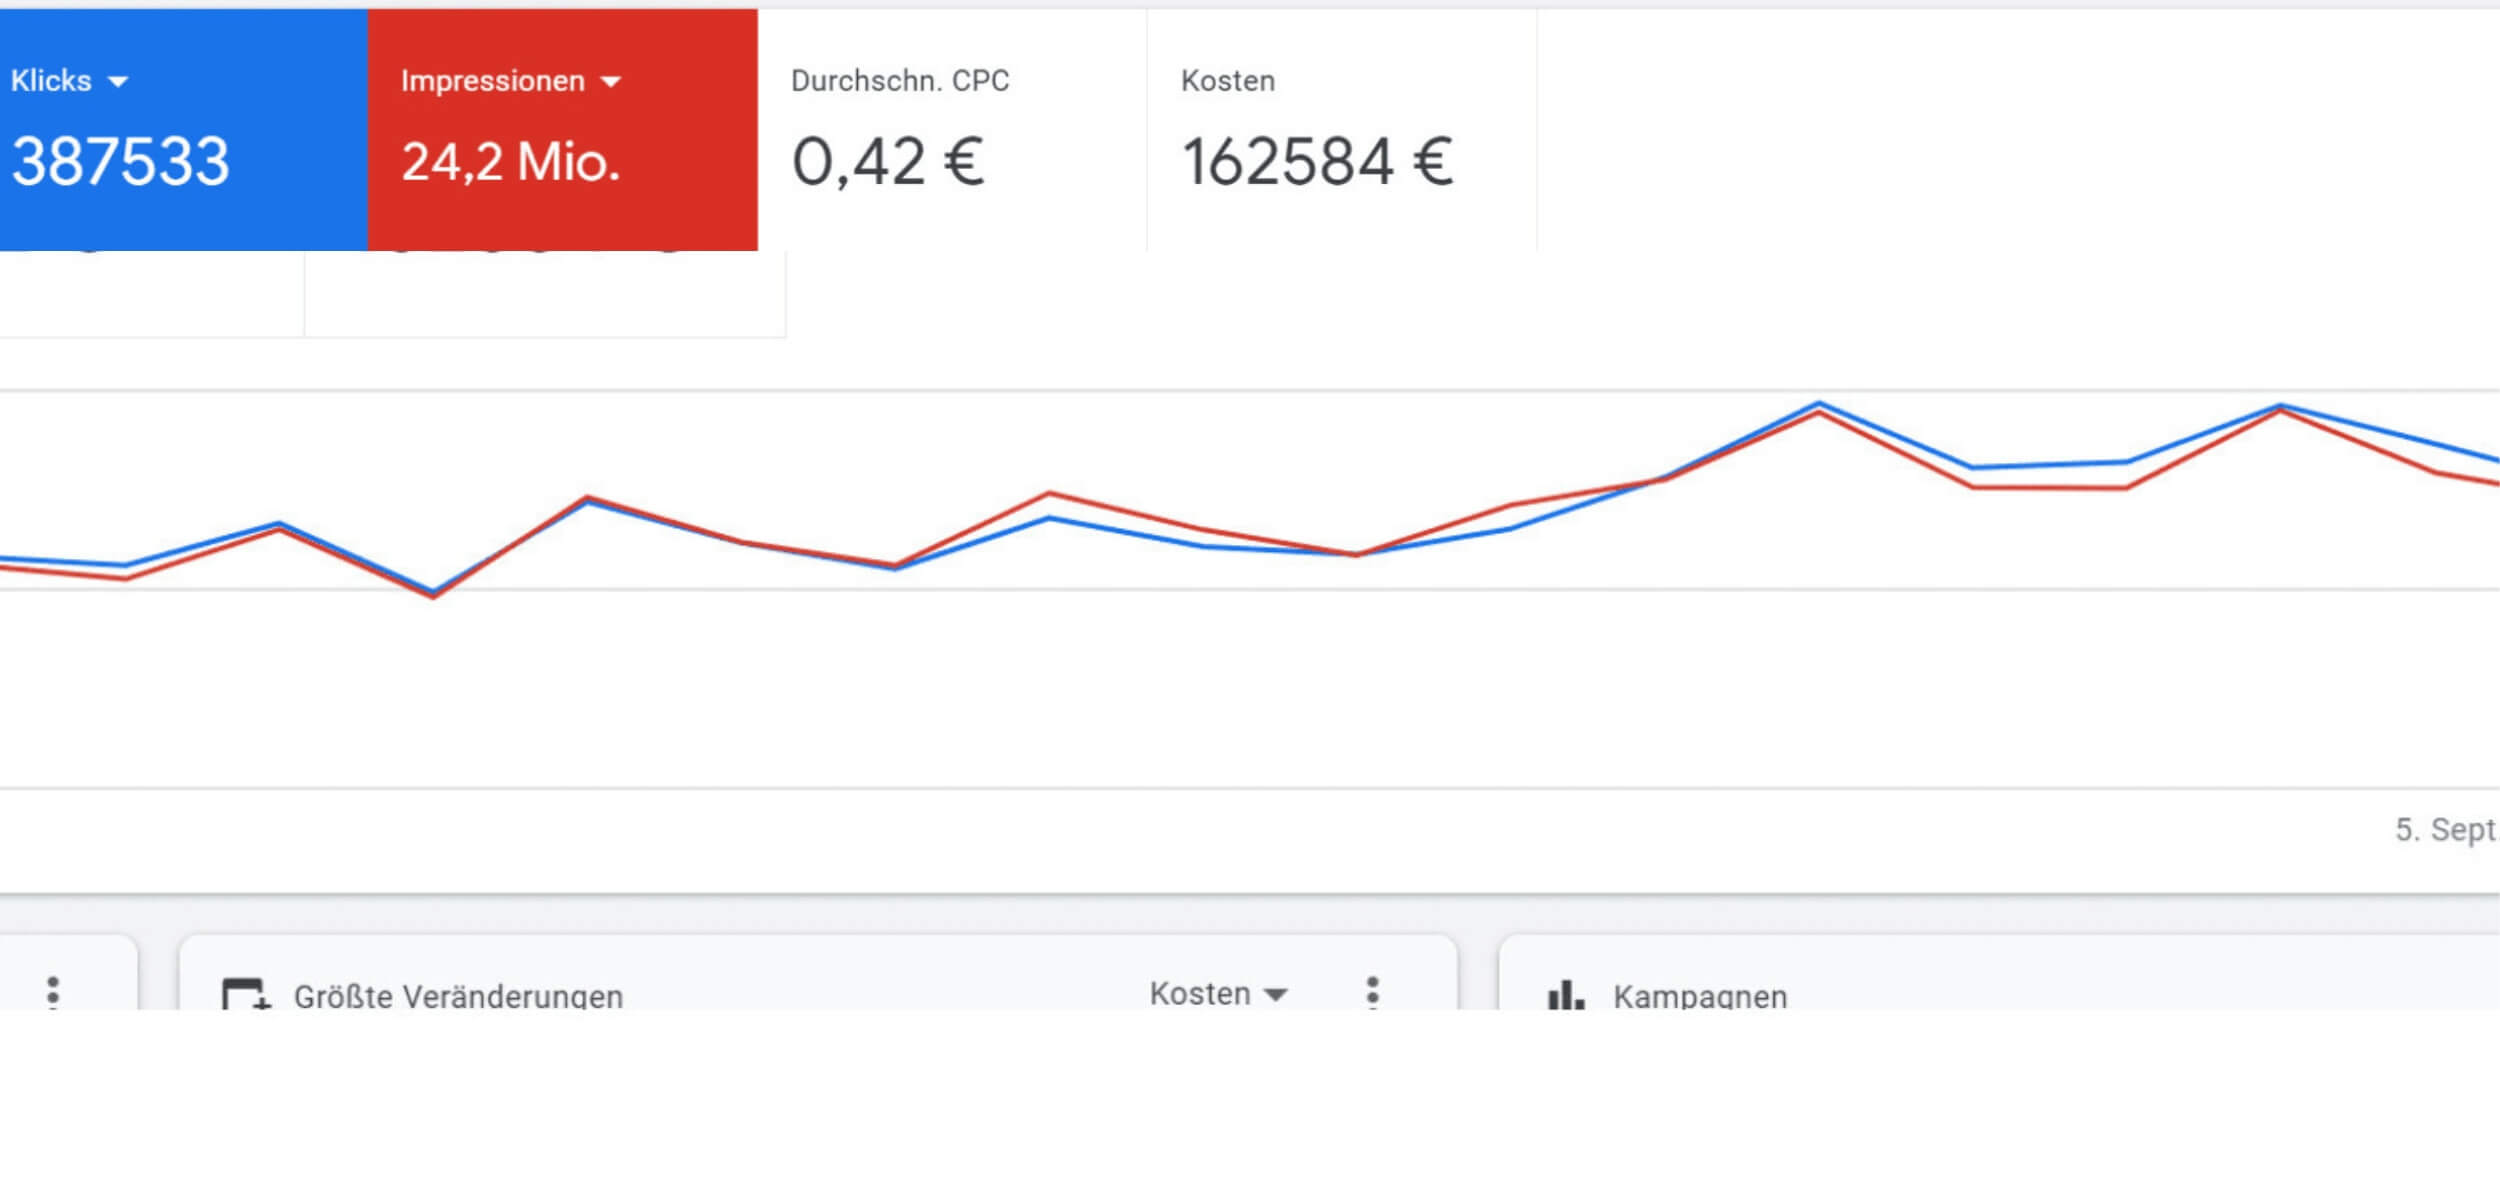The image size is (2500, 1200).
Task: Click the Kampagnen card title
Action: coord(1700,996)
